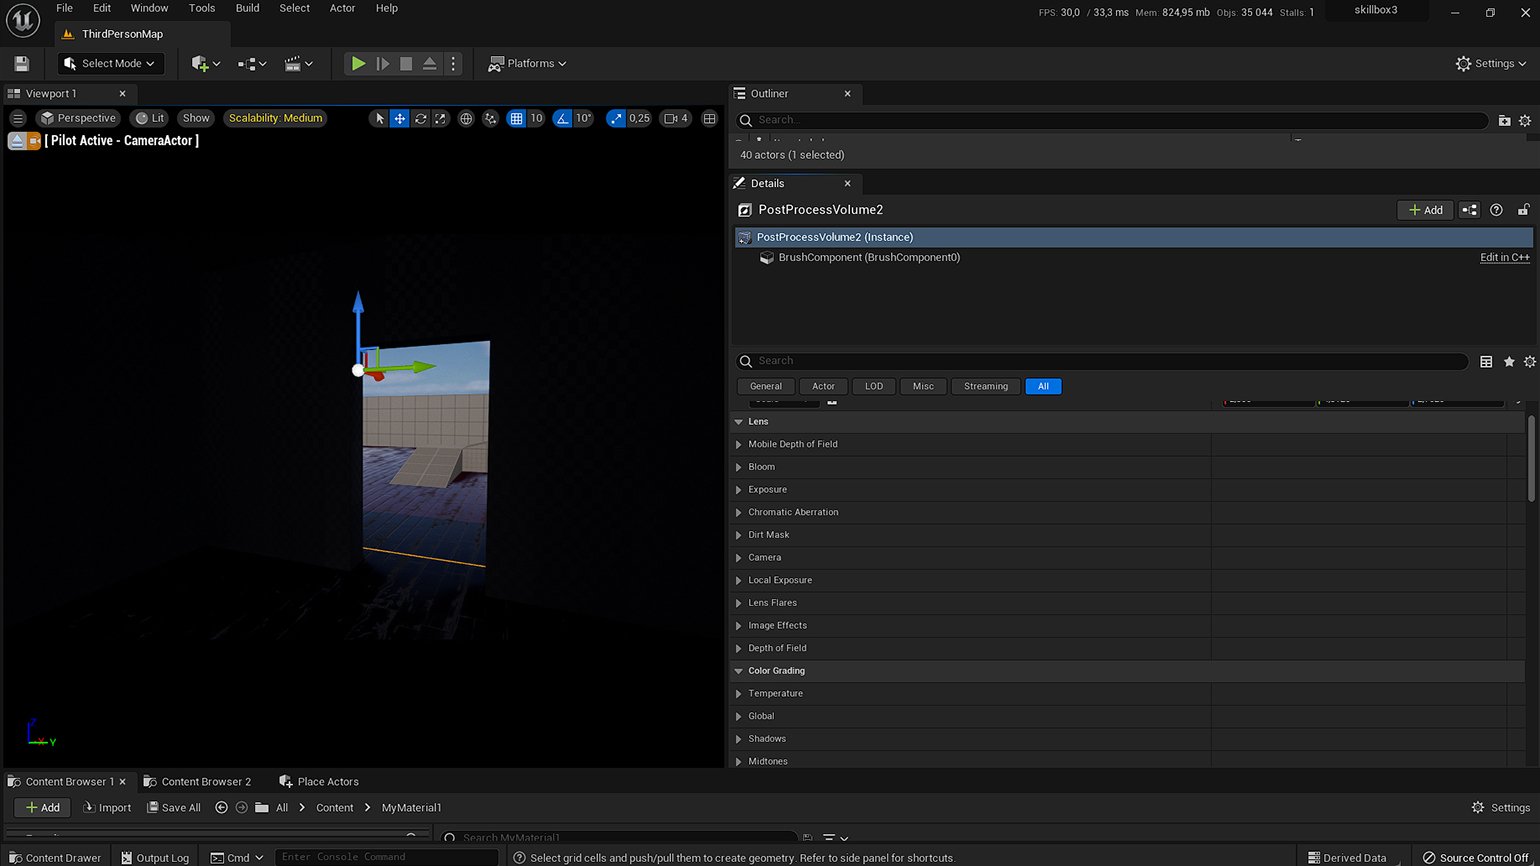Toggle the pilot camera view icon

[34, 141]
